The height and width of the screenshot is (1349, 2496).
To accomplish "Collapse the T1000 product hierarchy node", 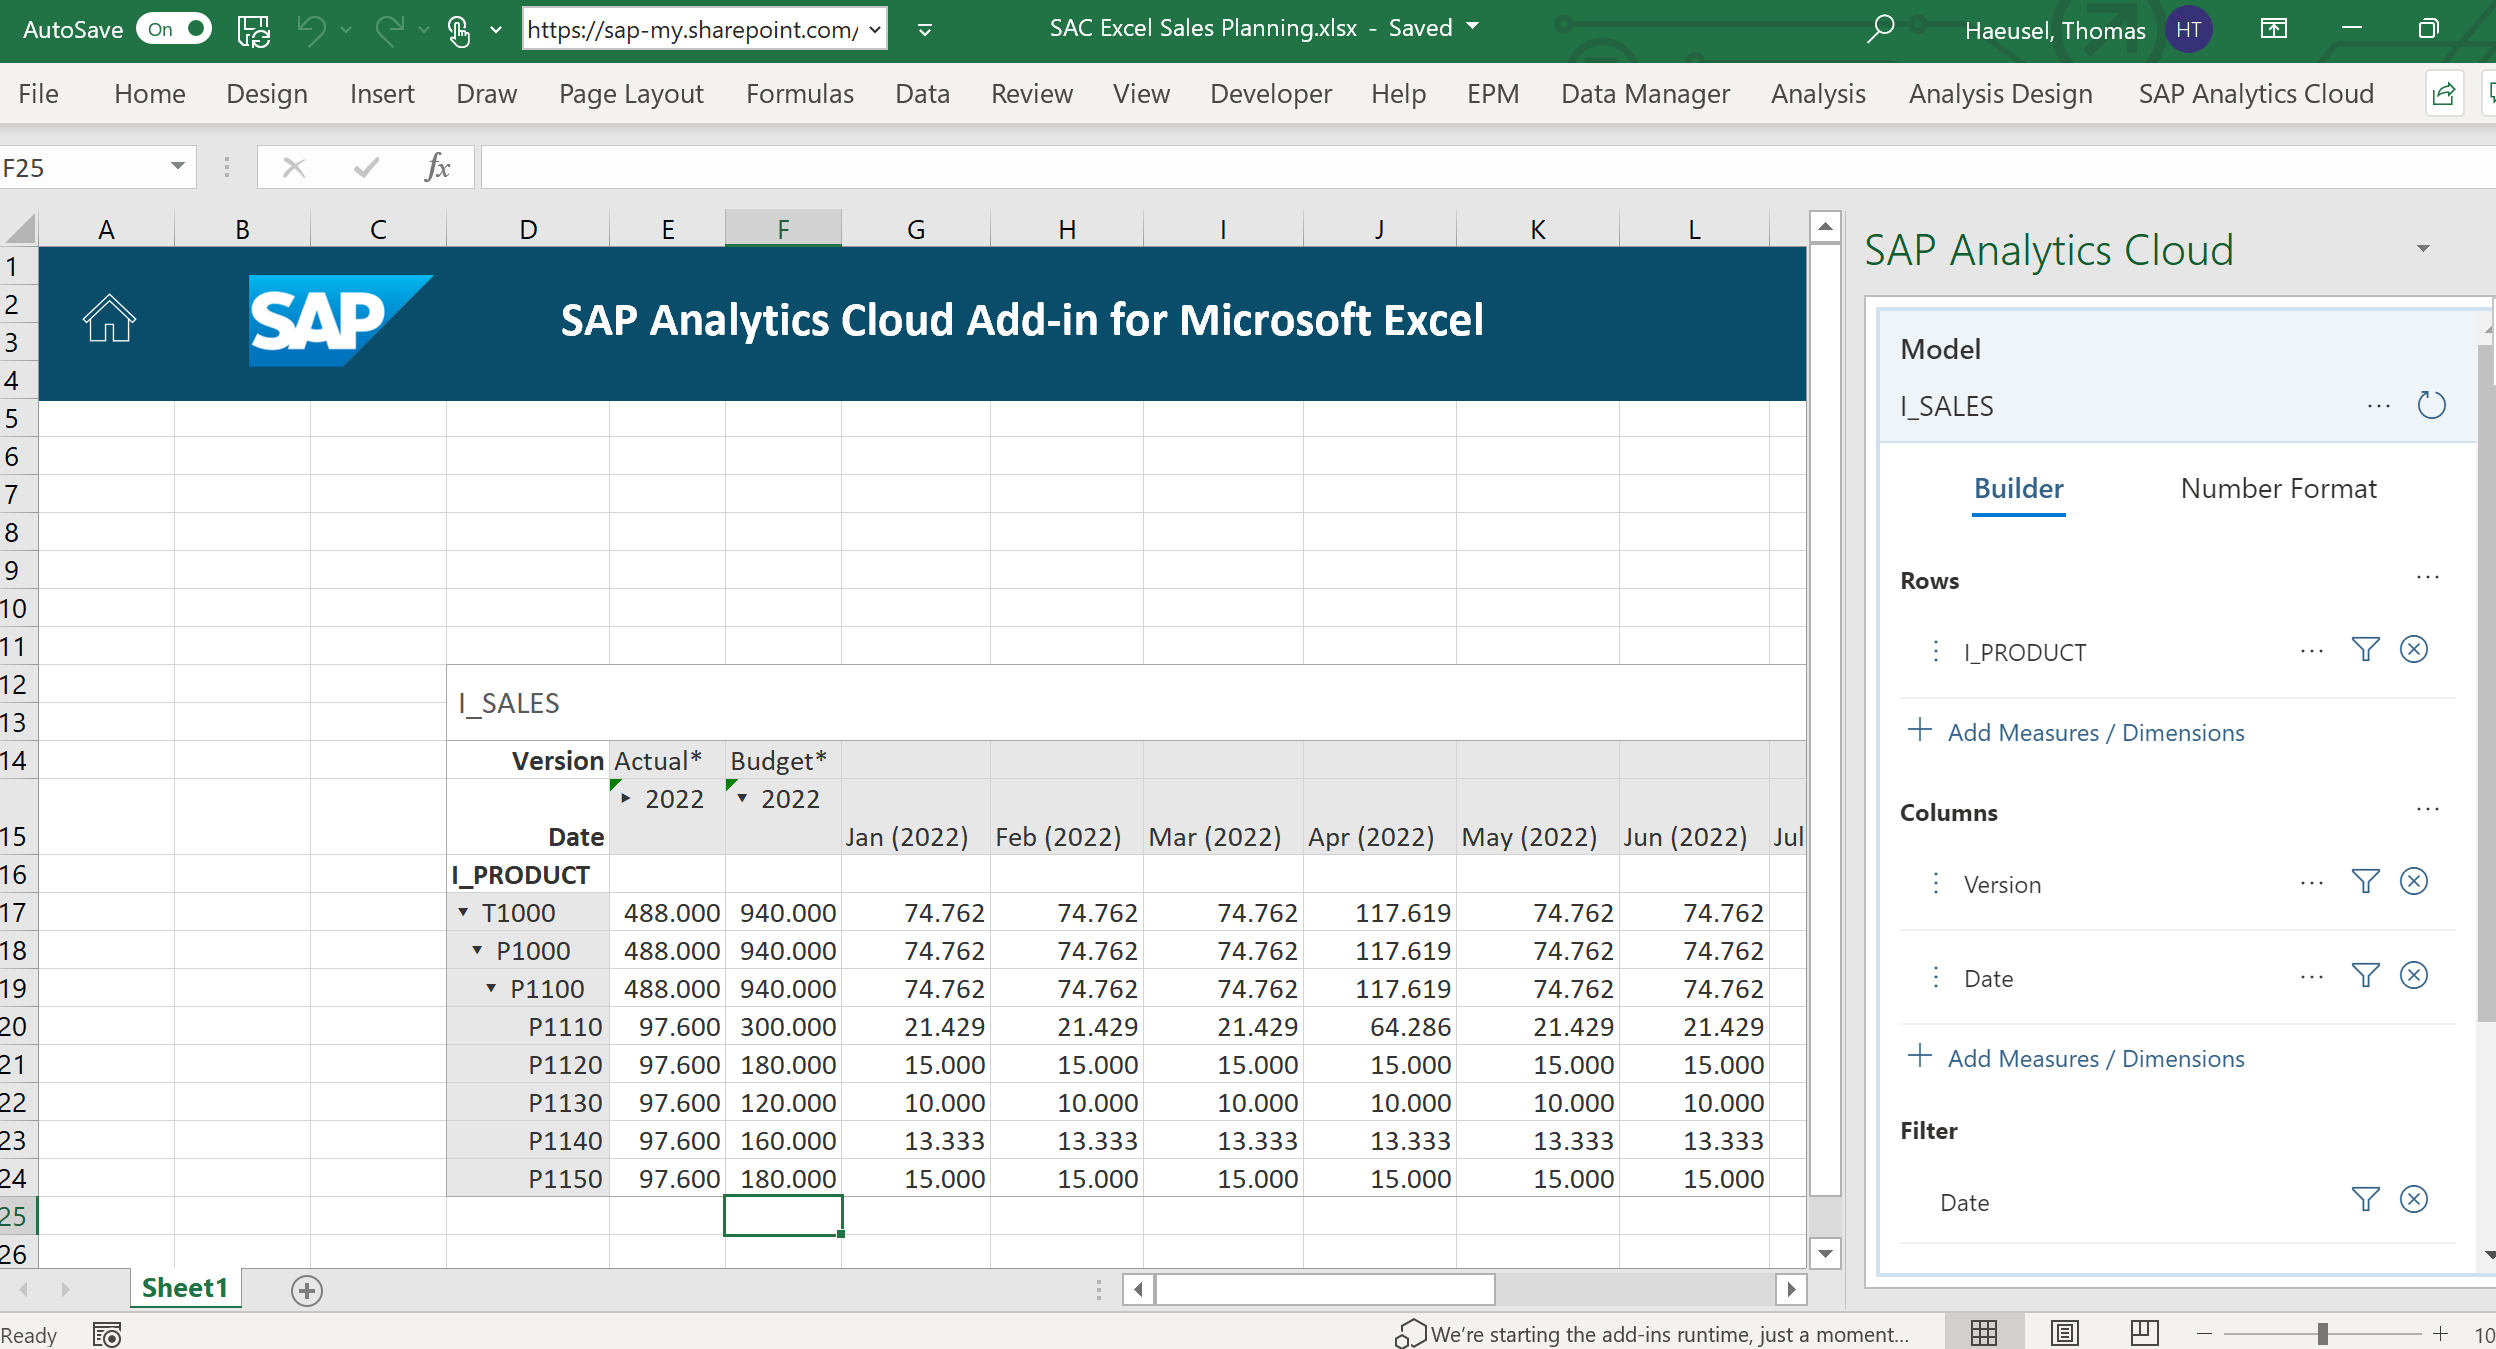I will tap(464, 912).
